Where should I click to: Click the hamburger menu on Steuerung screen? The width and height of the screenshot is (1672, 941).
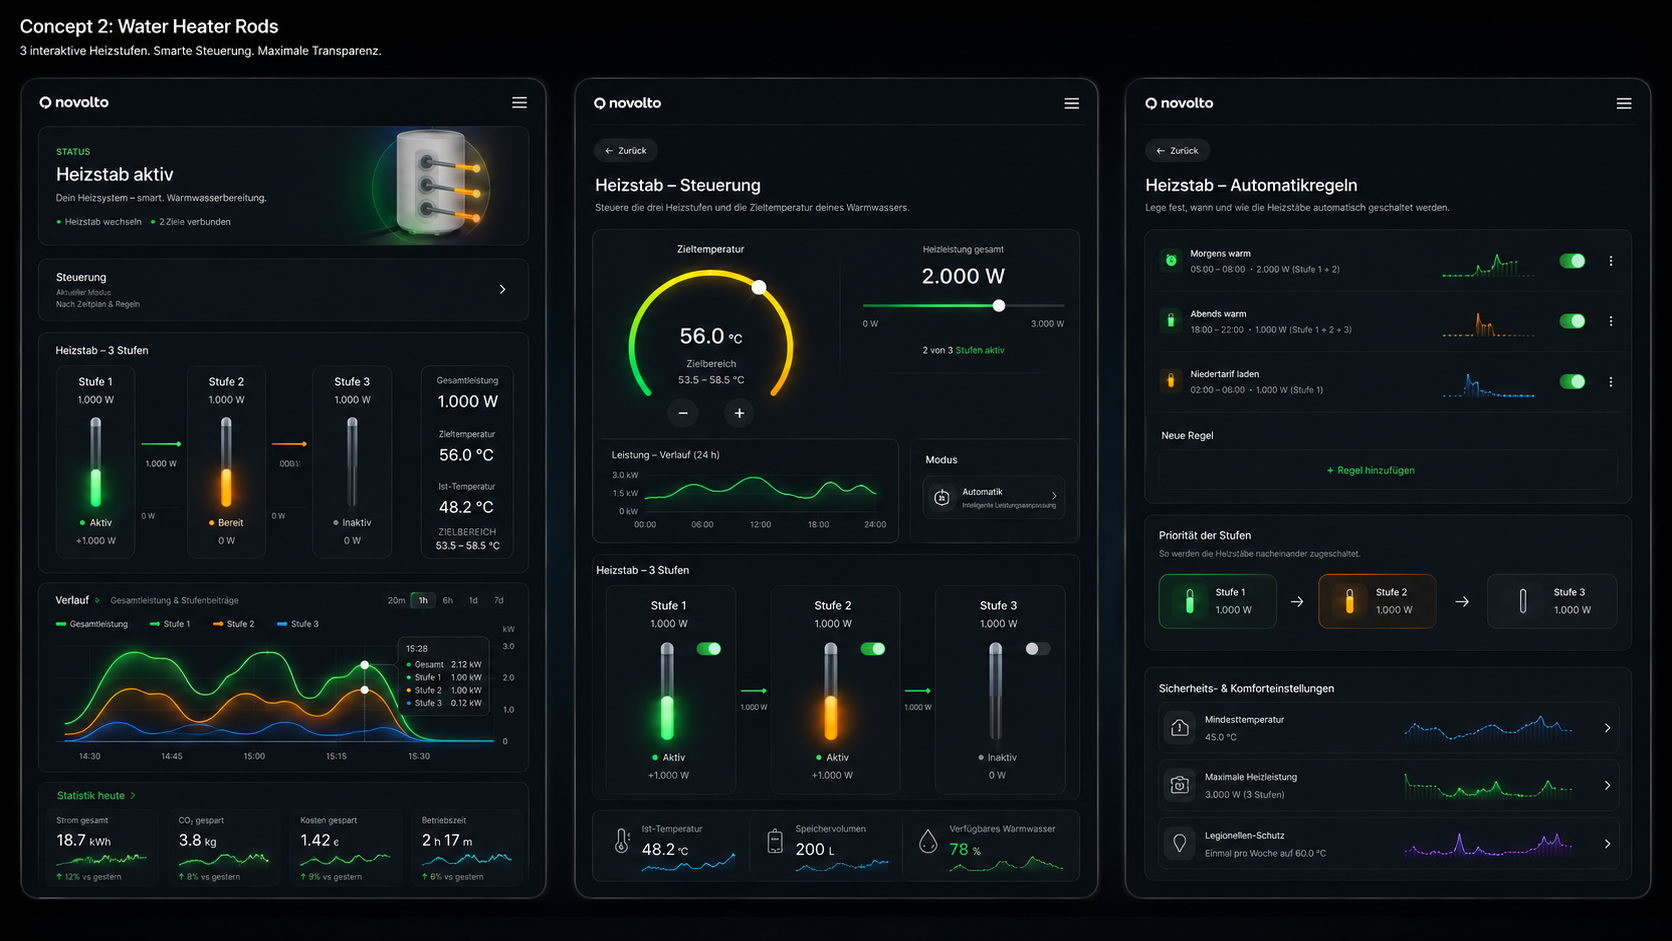tap(1071, 103)
